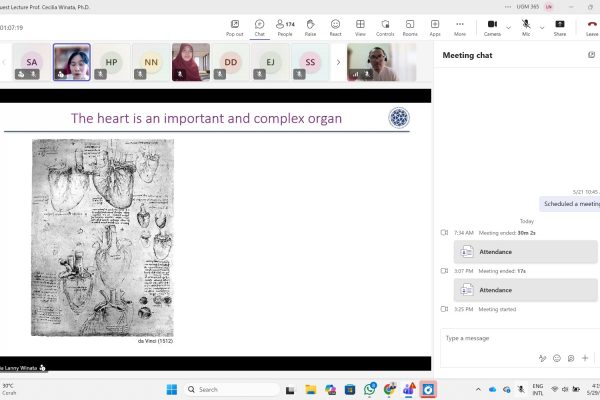Image resolution: width=600 pixels, height=400 pixels.
Task: Open the profile avatar menu
Action: (x=549, y=7)
